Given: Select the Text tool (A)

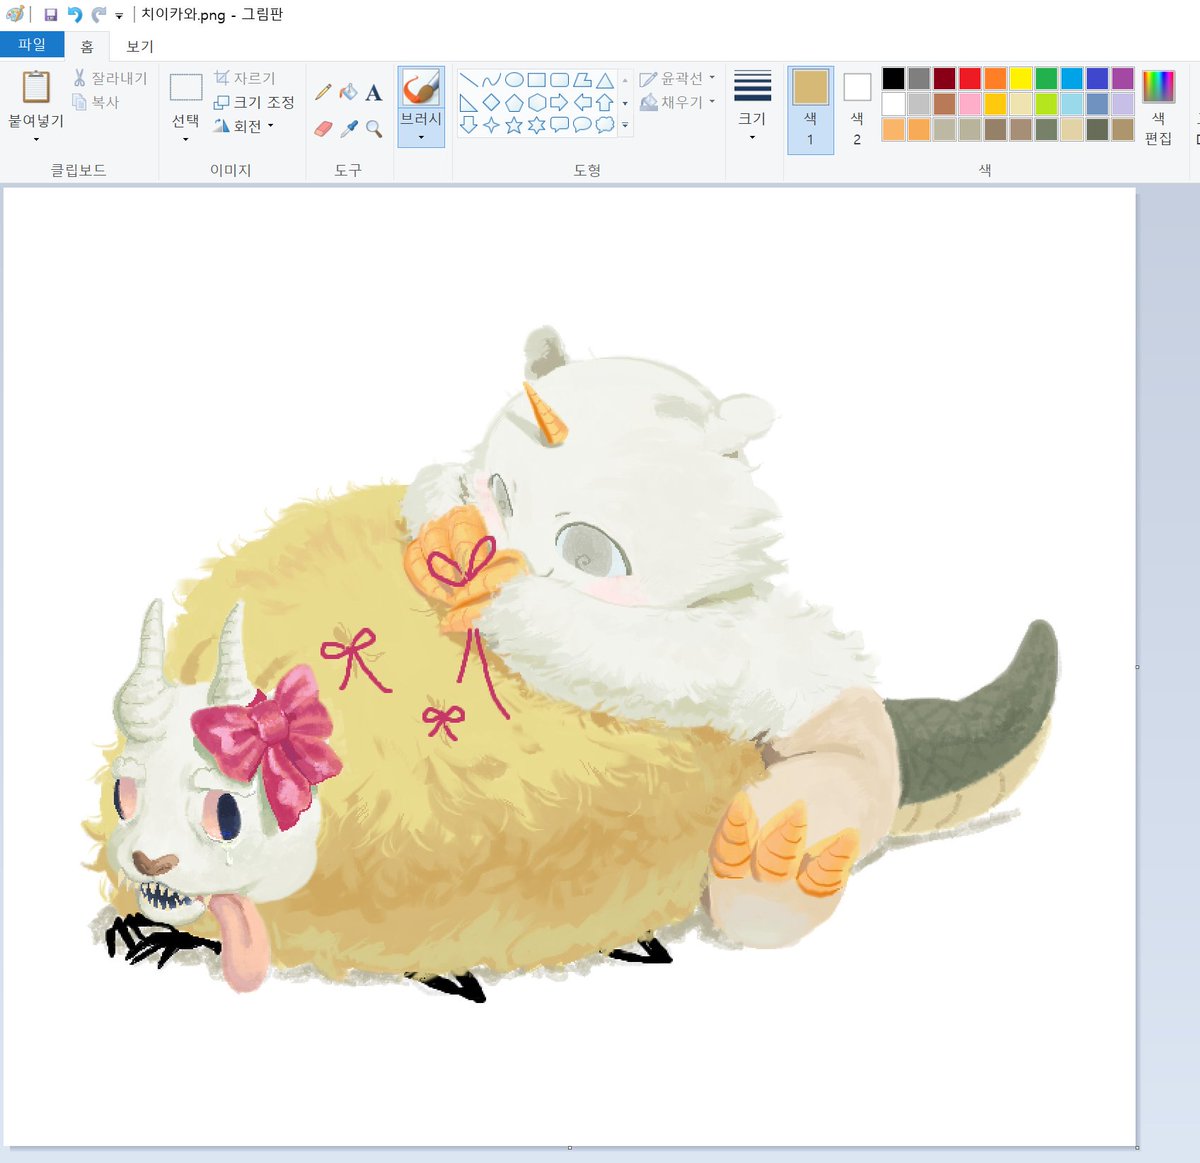Looking at the screenshot, I should (x=373, y=93).
